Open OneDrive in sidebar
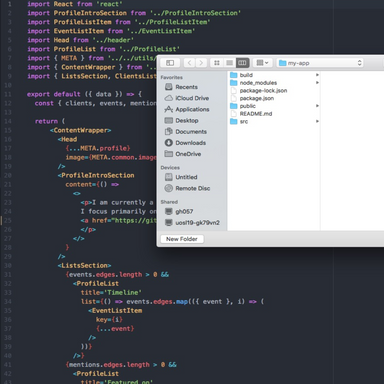Viewport: 384px width, 384px height. (x=188, y=154)
